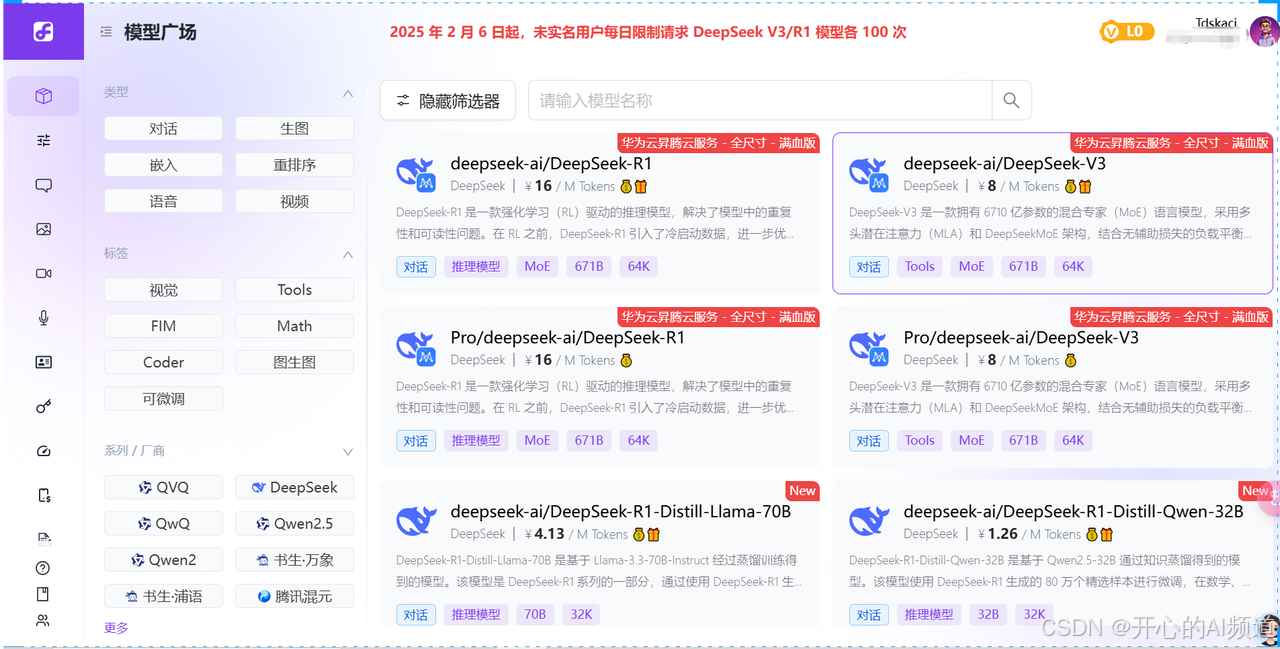Filter by the Qwen2.5 series
1280x649 pixels.
pyautogui.click(x=294, y=523)
